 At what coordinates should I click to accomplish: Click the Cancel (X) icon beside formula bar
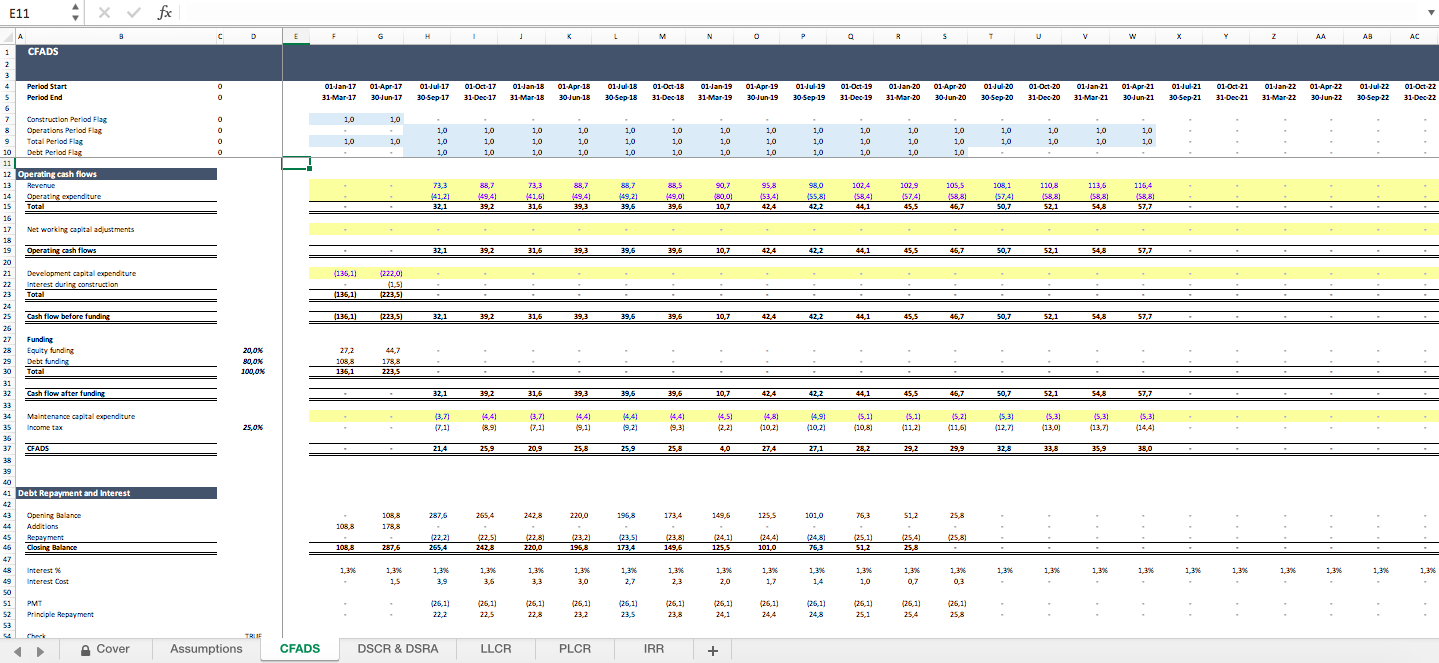click(104, 13)
